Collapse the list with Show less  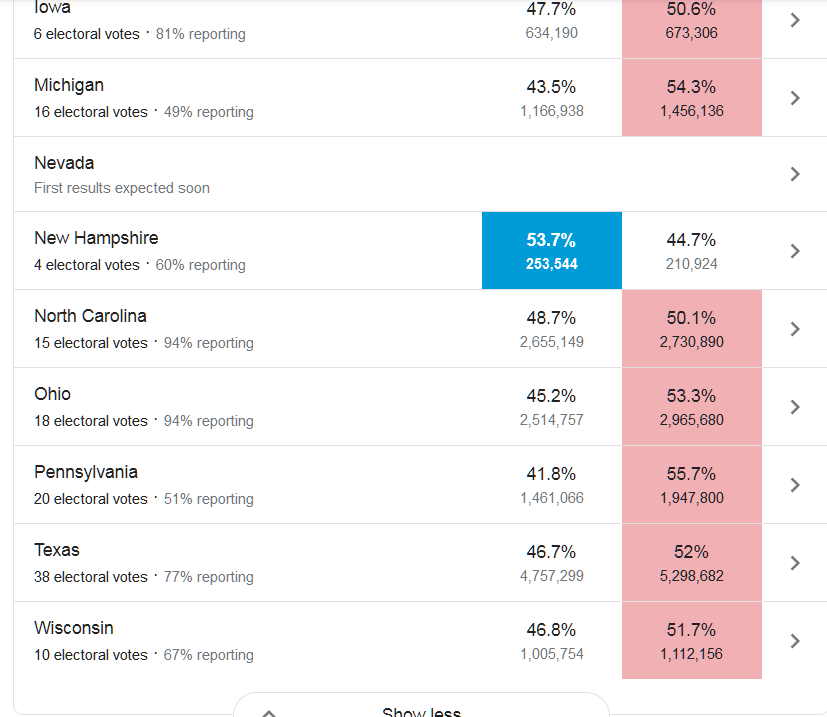pos(421,711)
